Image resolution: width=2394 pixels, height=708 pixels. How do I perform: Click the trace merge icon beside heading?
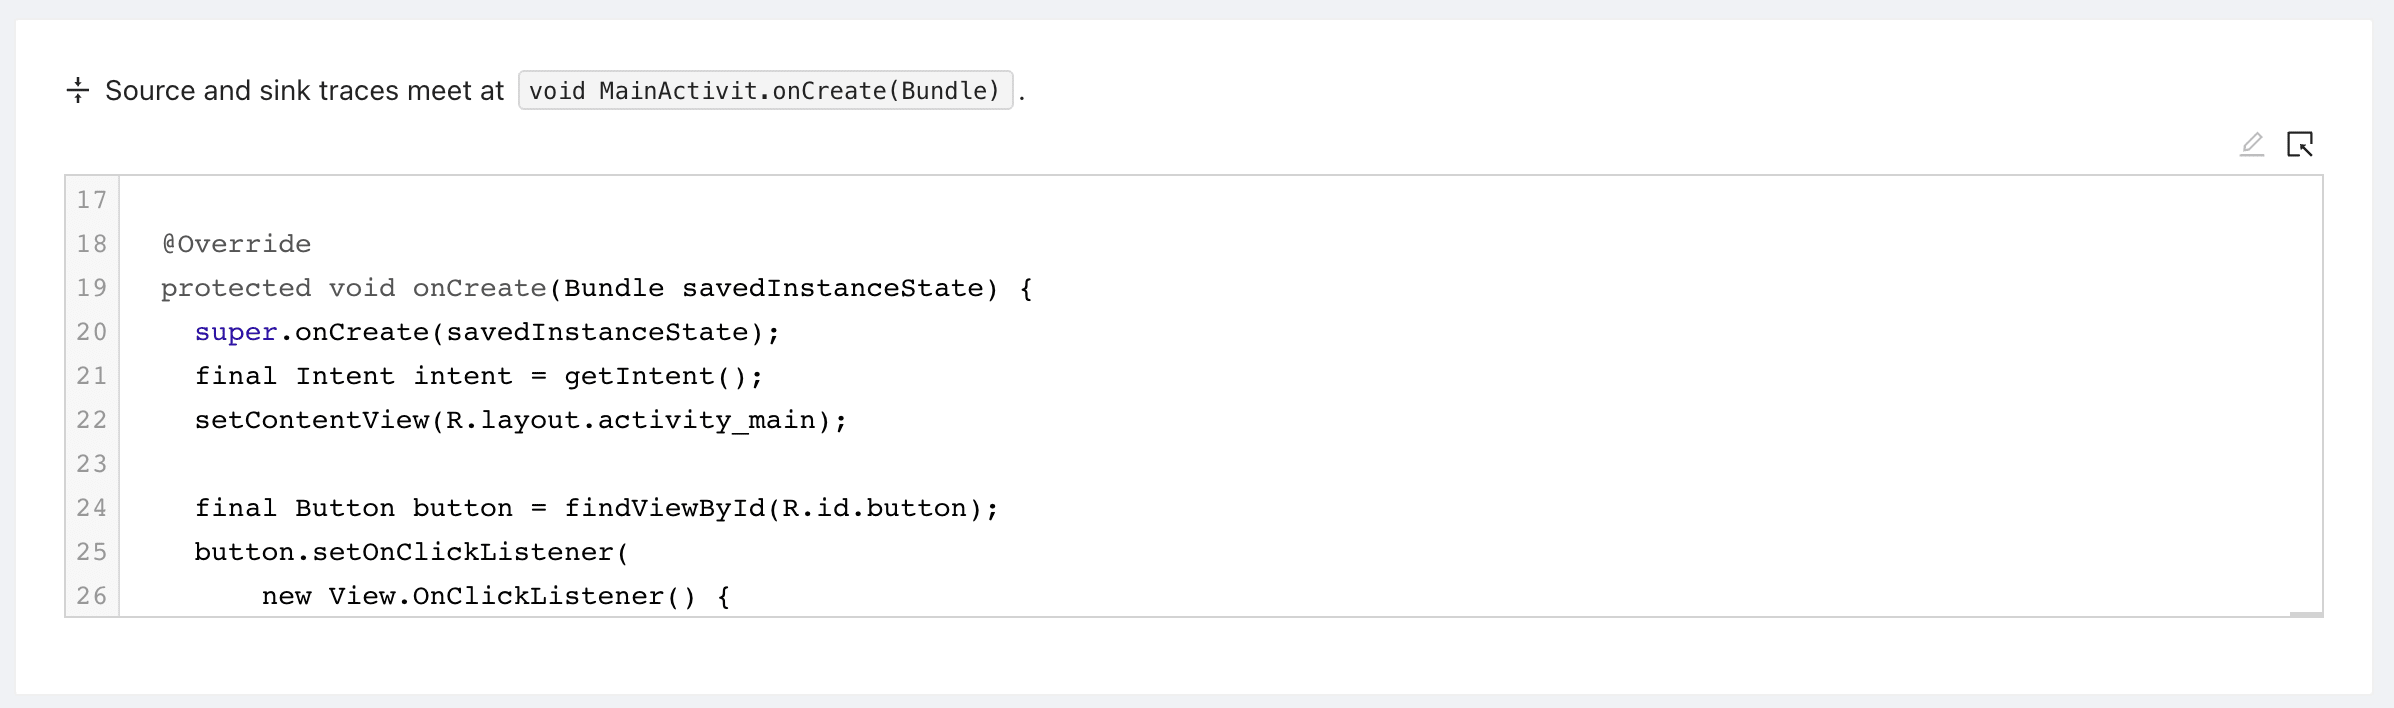tap(78, 91)
